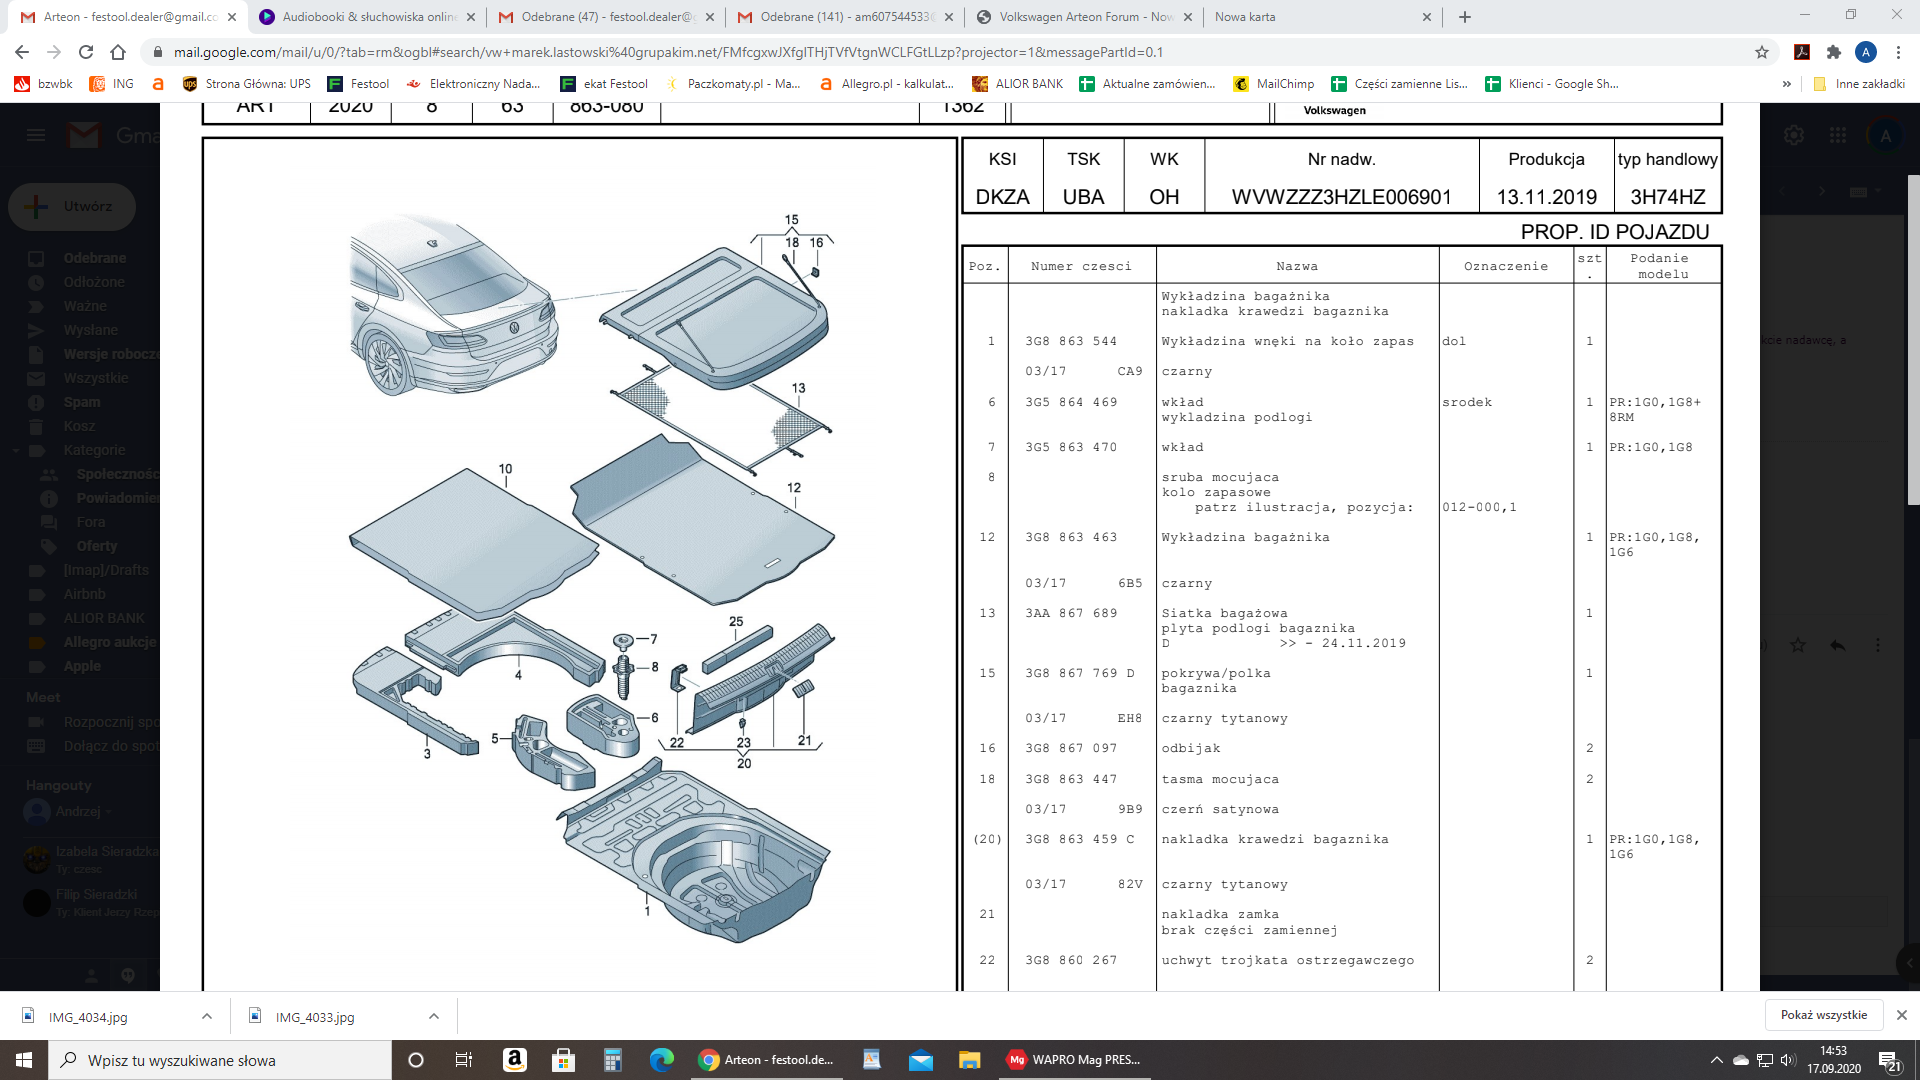Open the browser extensions puzzle icon
The width and height of the screenshot is (1920, 1080).
click(1833, 52)
